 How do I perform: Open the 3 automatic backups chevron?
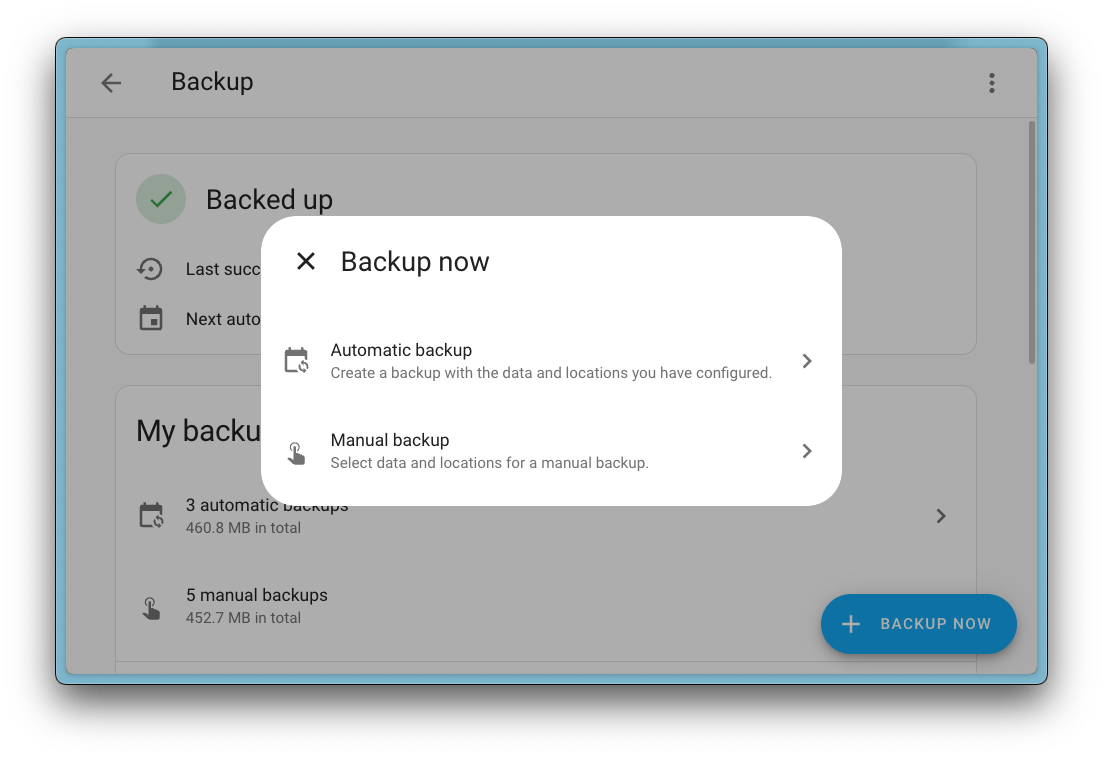coord(940,516)
